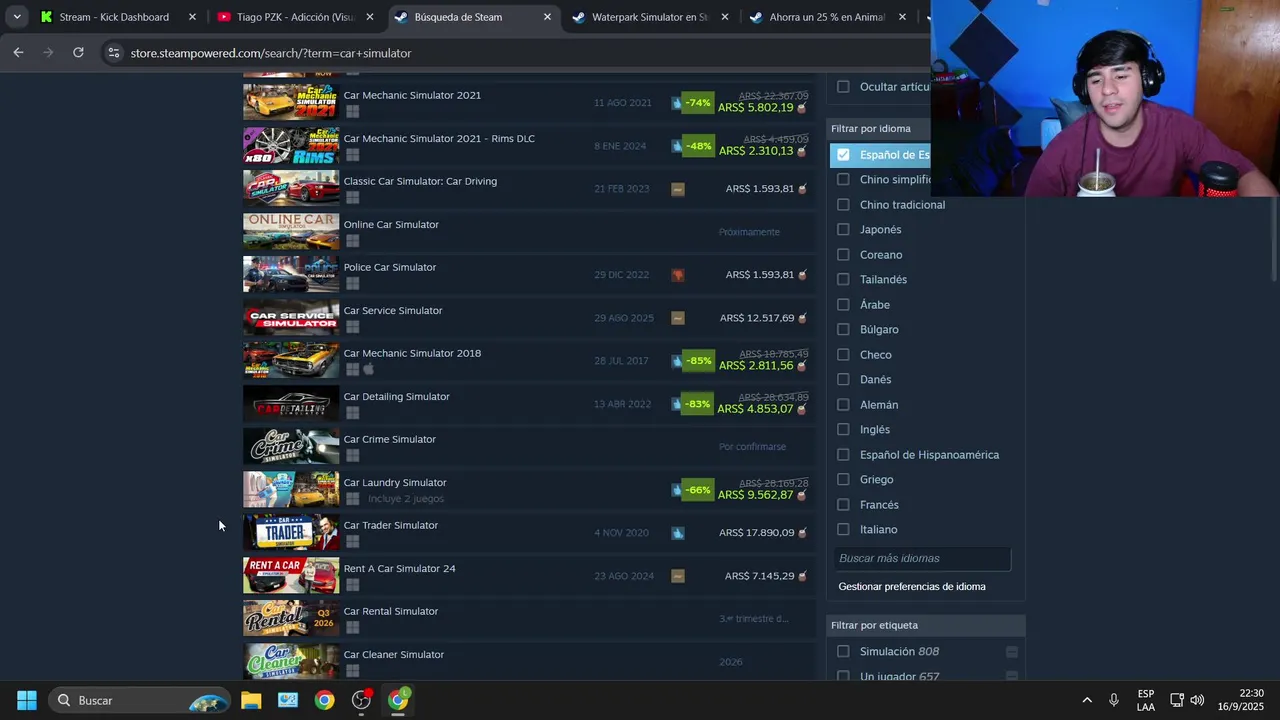Open Google Chrome from the taskbar
Screen dimensions: 1280x720
coord(324,700)
